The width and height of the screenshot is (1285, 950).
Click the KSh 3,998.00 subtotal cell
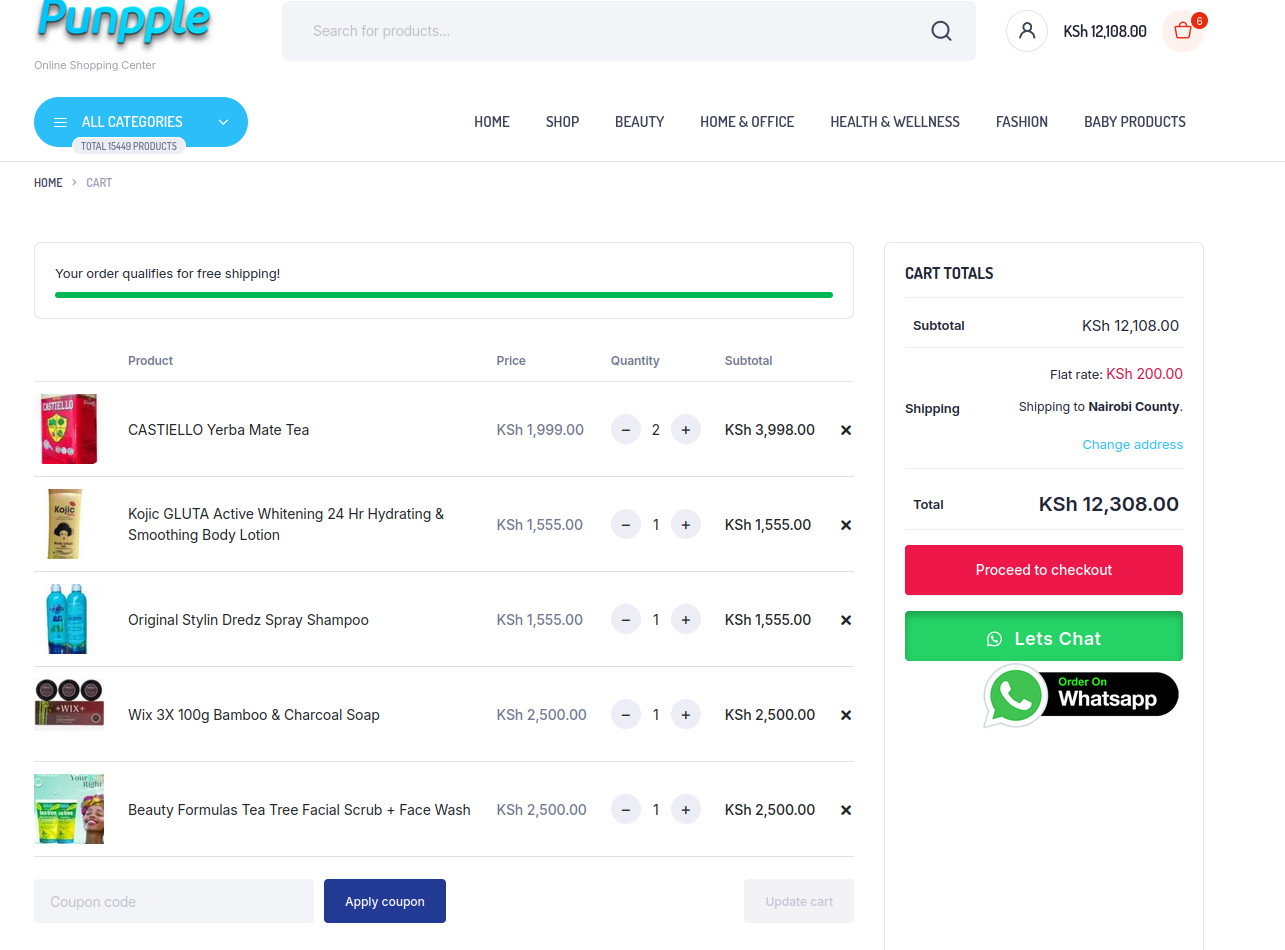click(x=770, y=430)
